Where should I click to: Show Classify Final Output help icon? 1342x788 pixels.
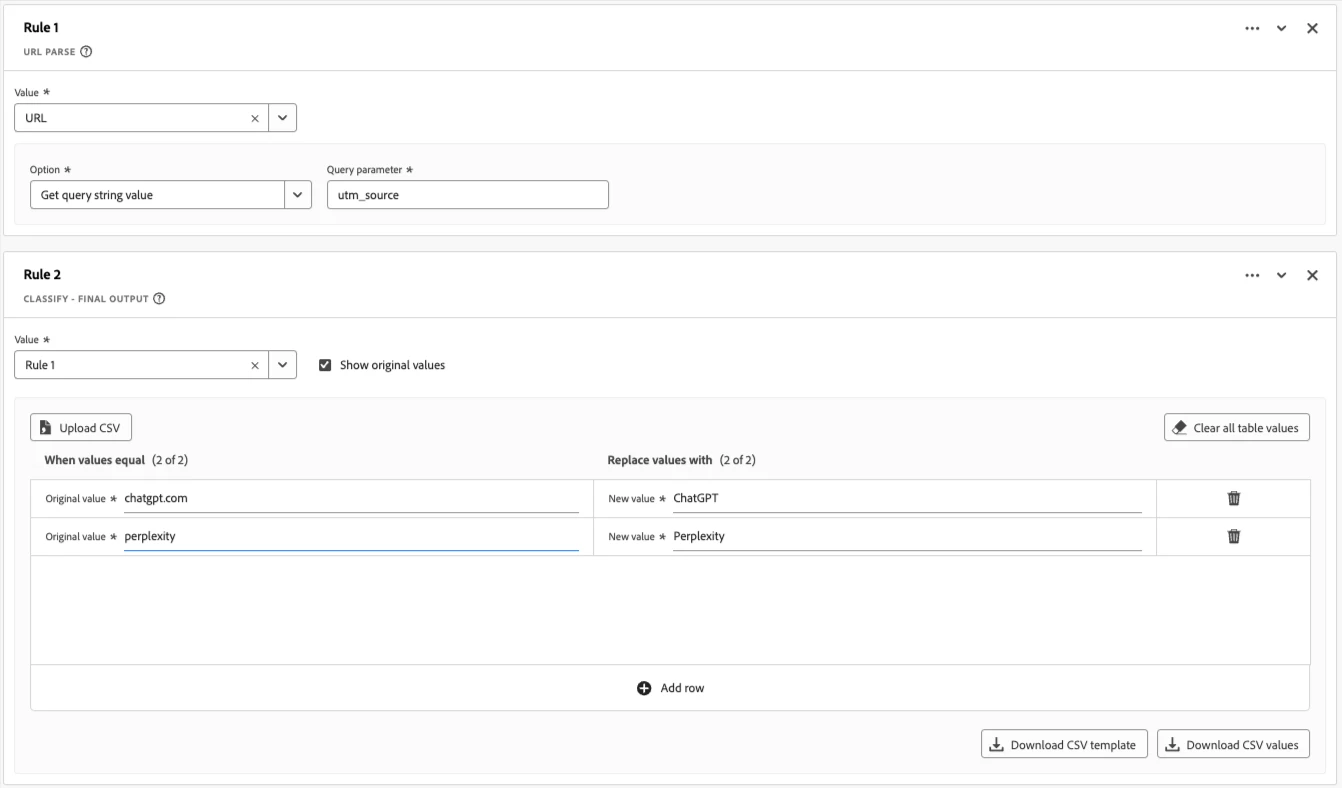(x=159, y=298)
